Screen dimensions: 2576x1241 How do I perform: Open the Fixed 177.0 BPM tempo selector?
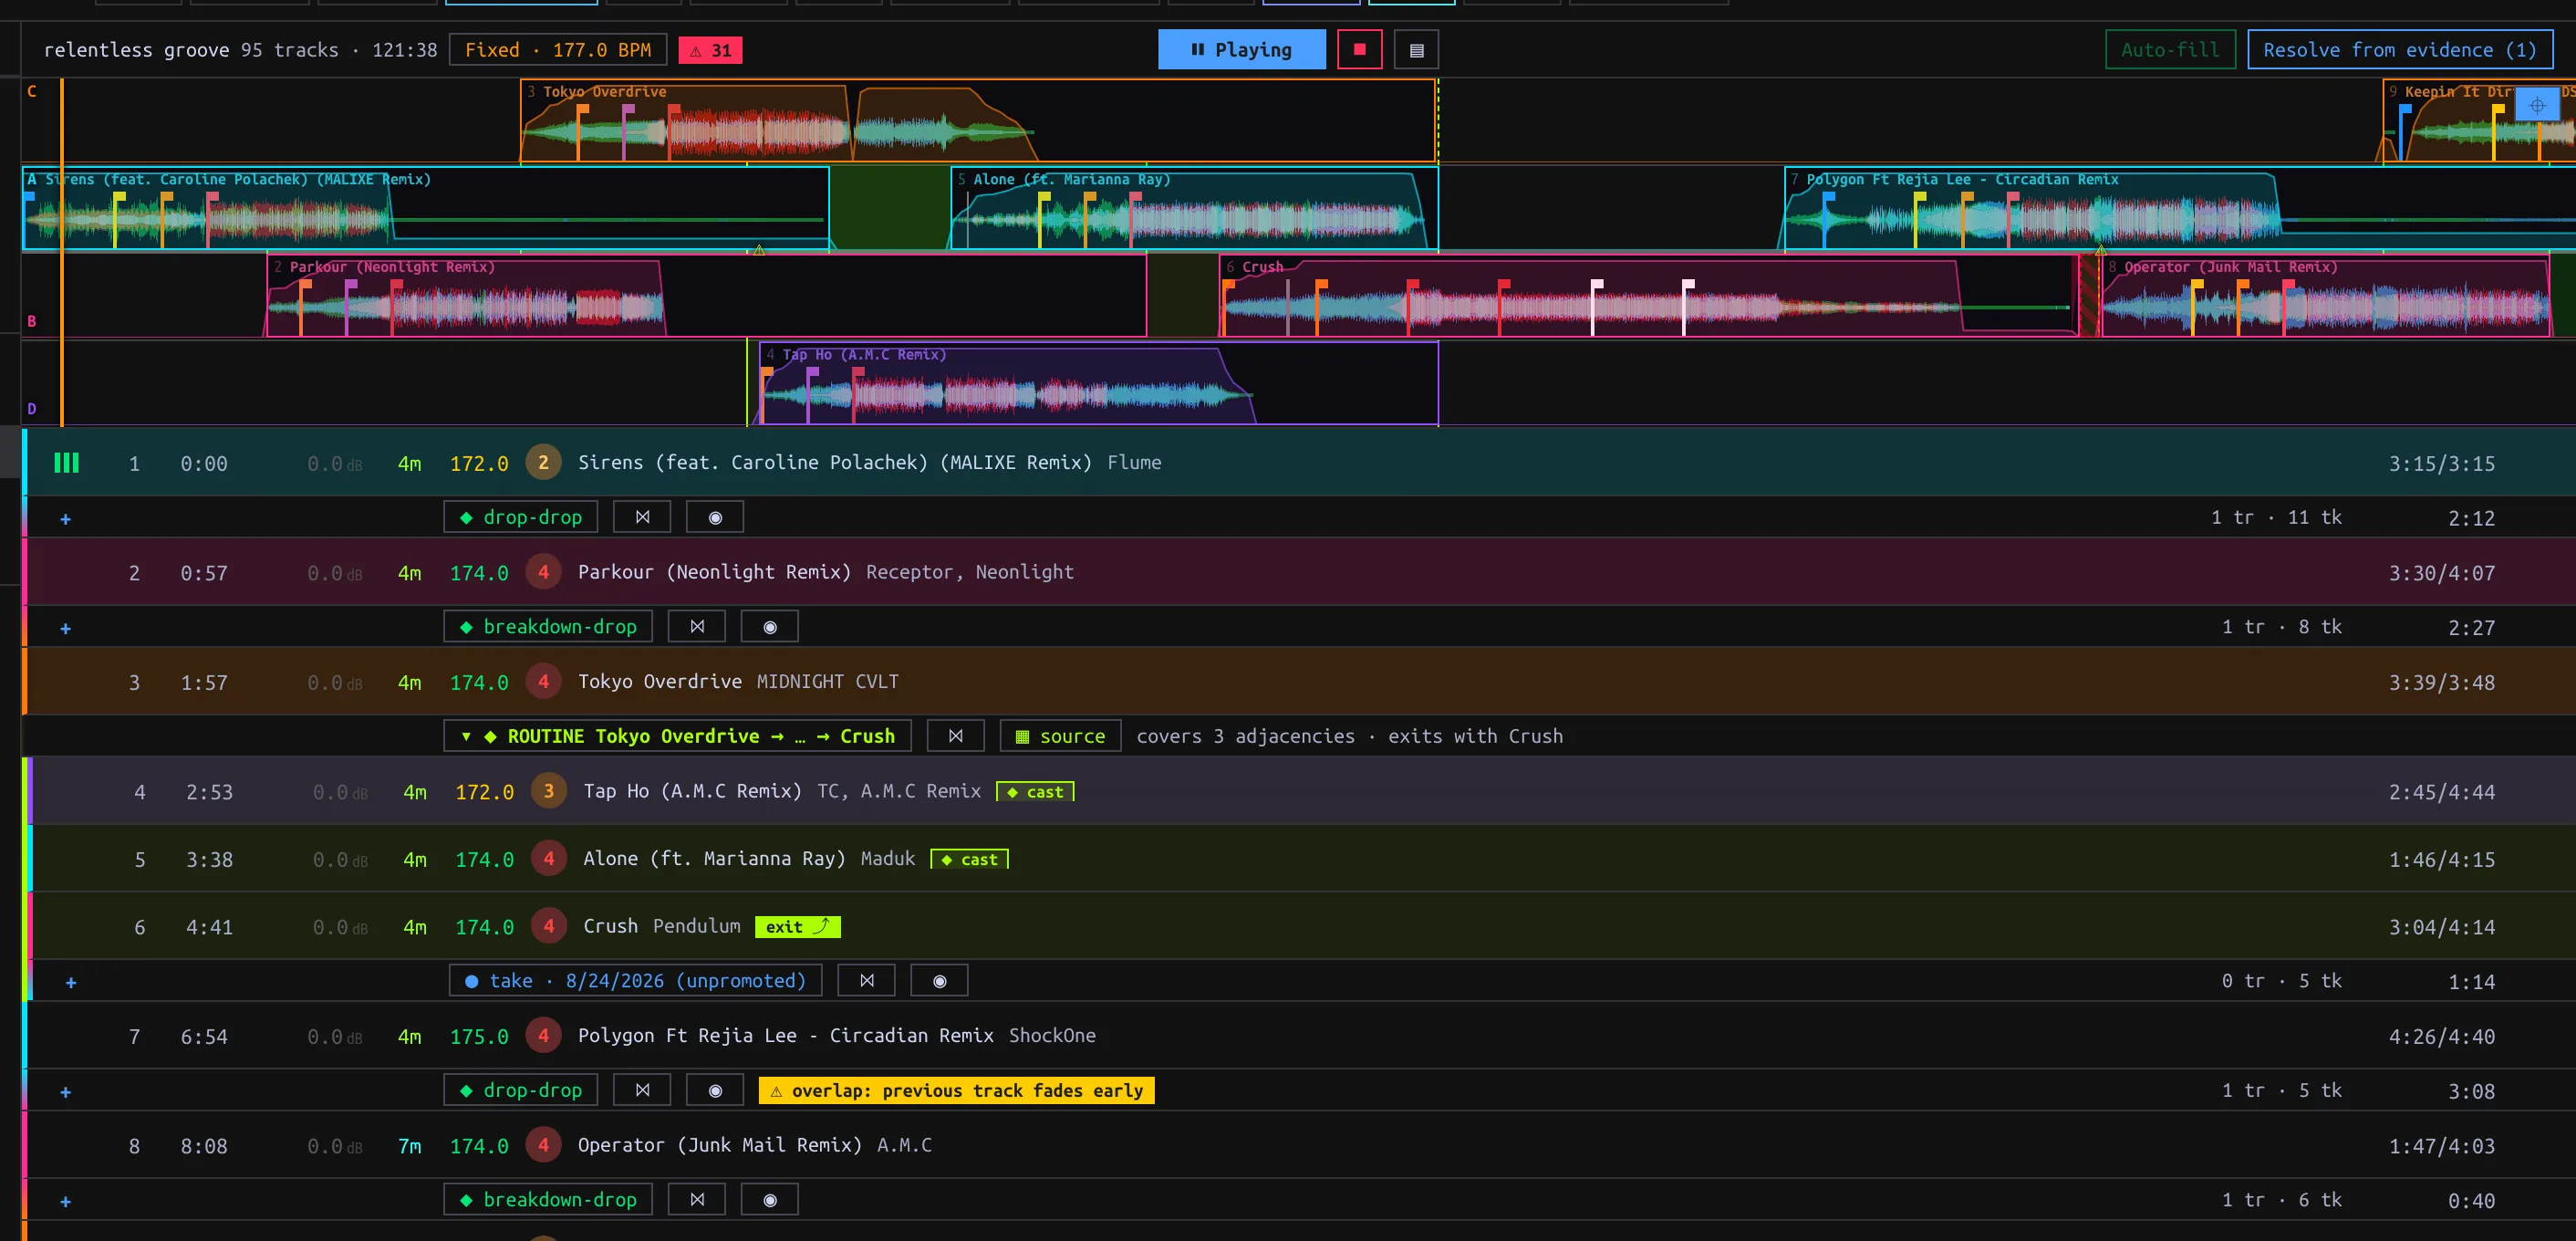(x=558, y=50)
